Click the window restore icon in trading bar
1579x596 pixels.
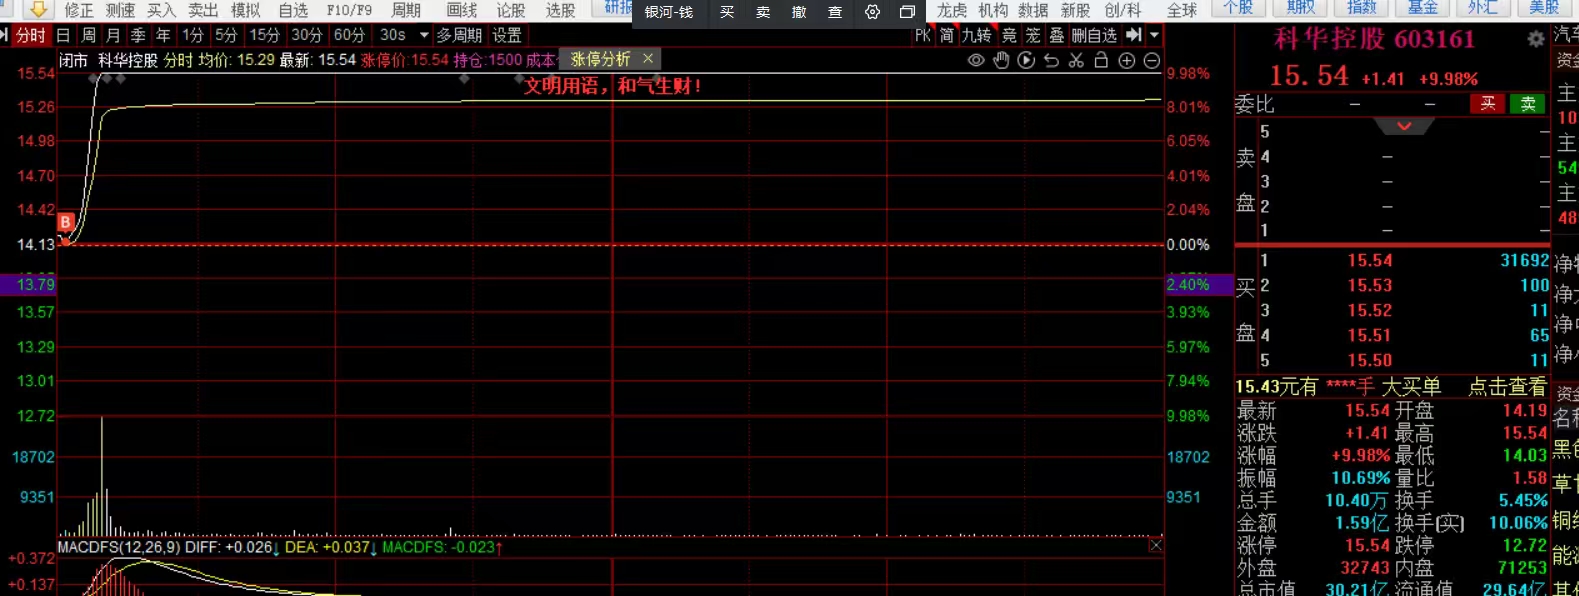coord(907,12)
